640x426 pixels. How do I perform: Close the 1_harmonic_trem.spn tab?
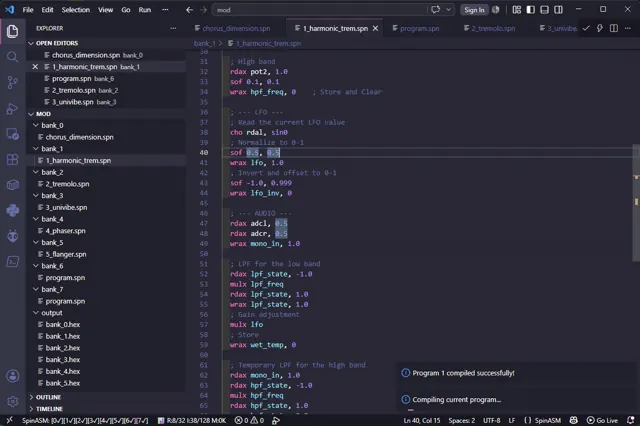pyautogui.click(x=375, y=28)
